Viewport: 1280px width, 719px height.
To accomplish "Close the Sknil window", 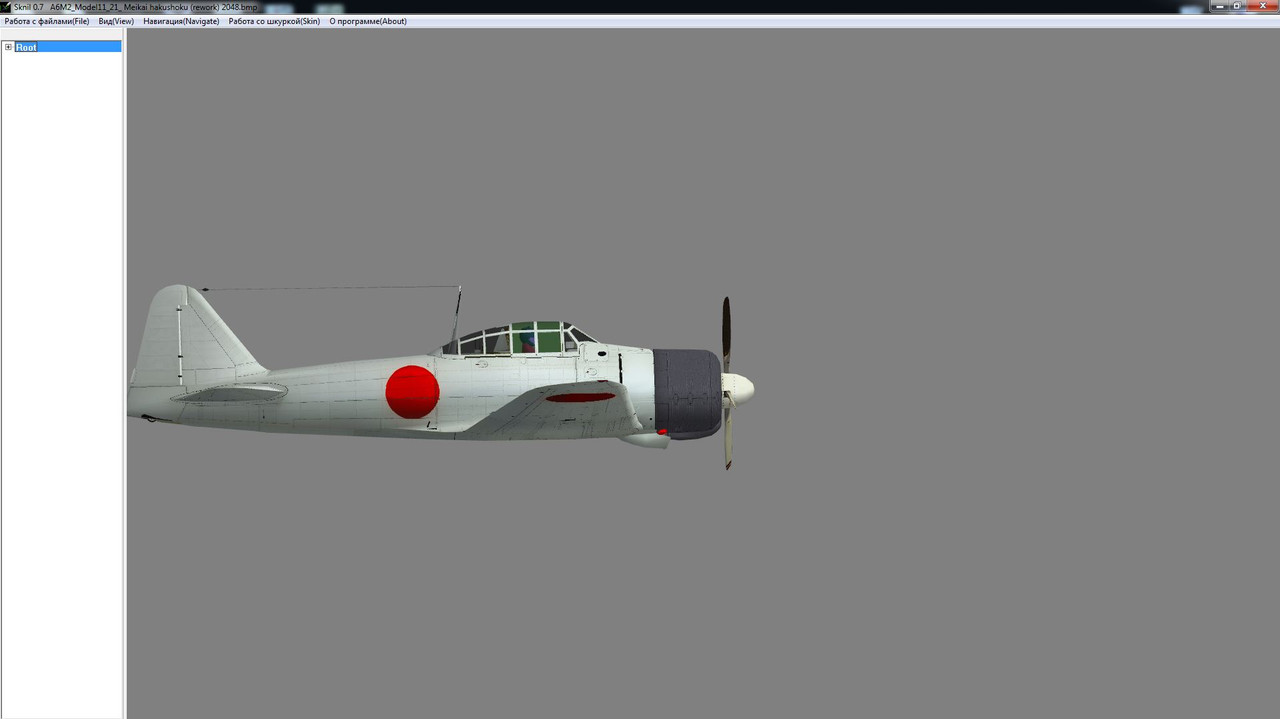I will pyautogui.click(x=1260, y=6).
